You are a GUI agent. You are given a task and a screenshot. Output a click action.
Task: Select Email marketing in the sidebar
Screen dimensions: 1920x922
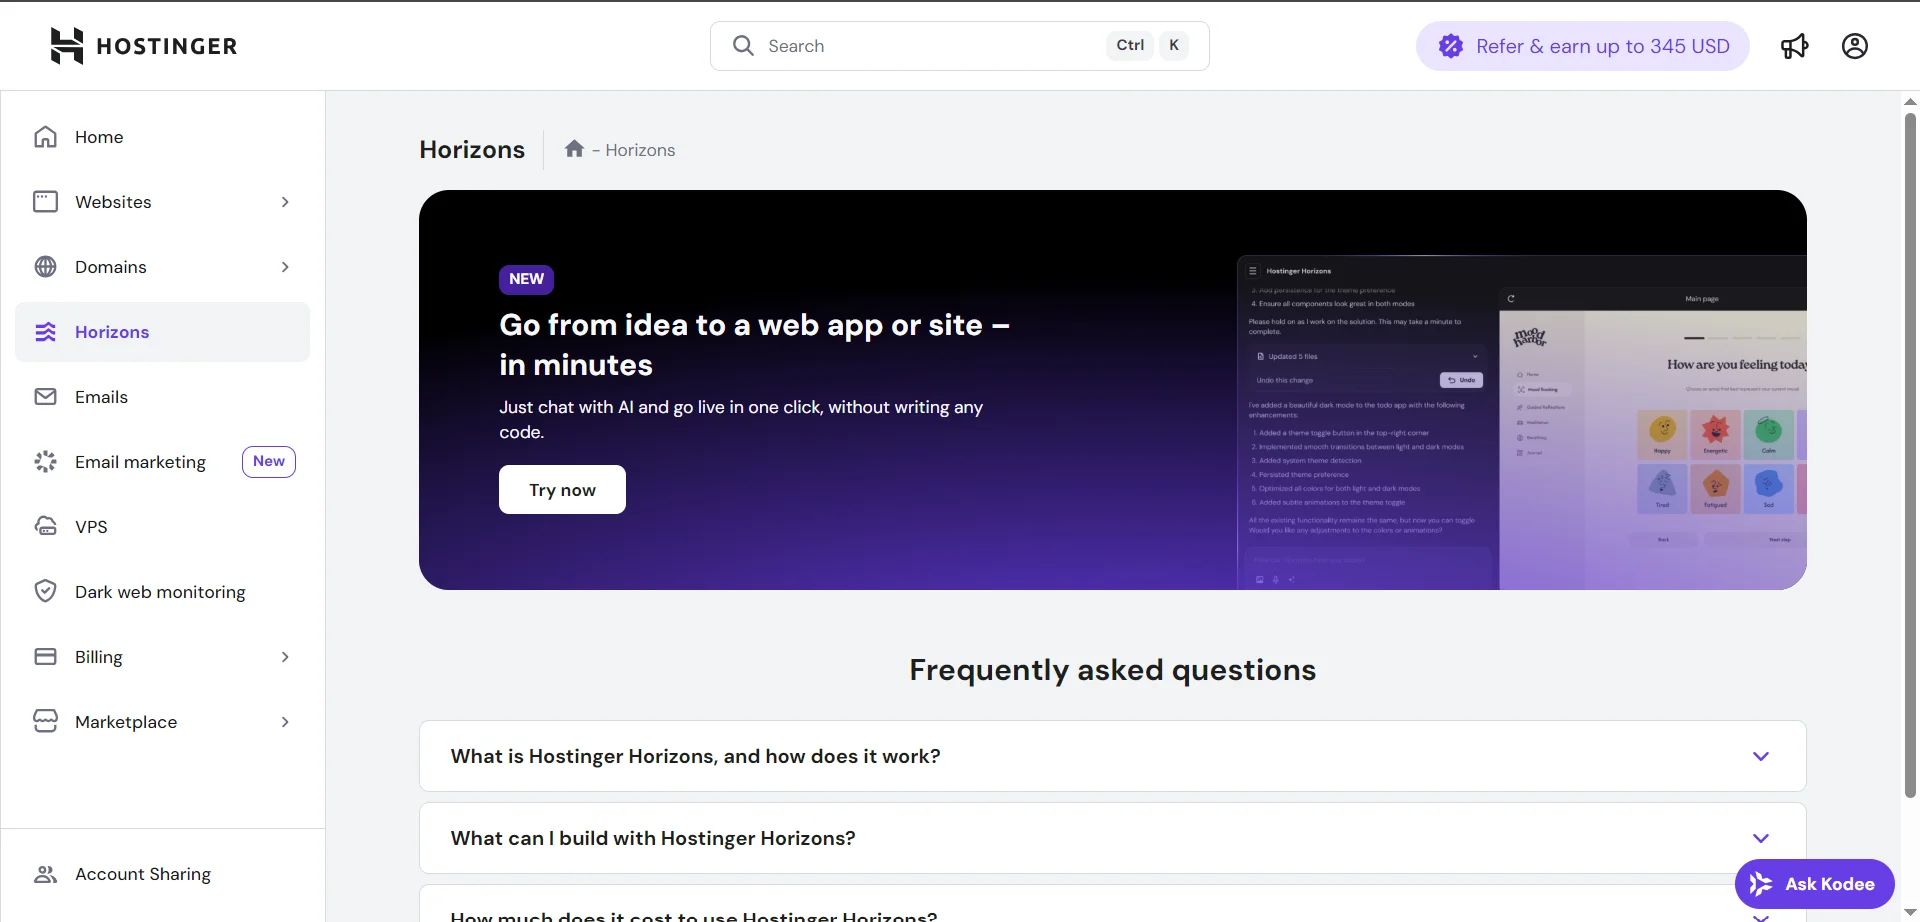click(x=140, y=462)
